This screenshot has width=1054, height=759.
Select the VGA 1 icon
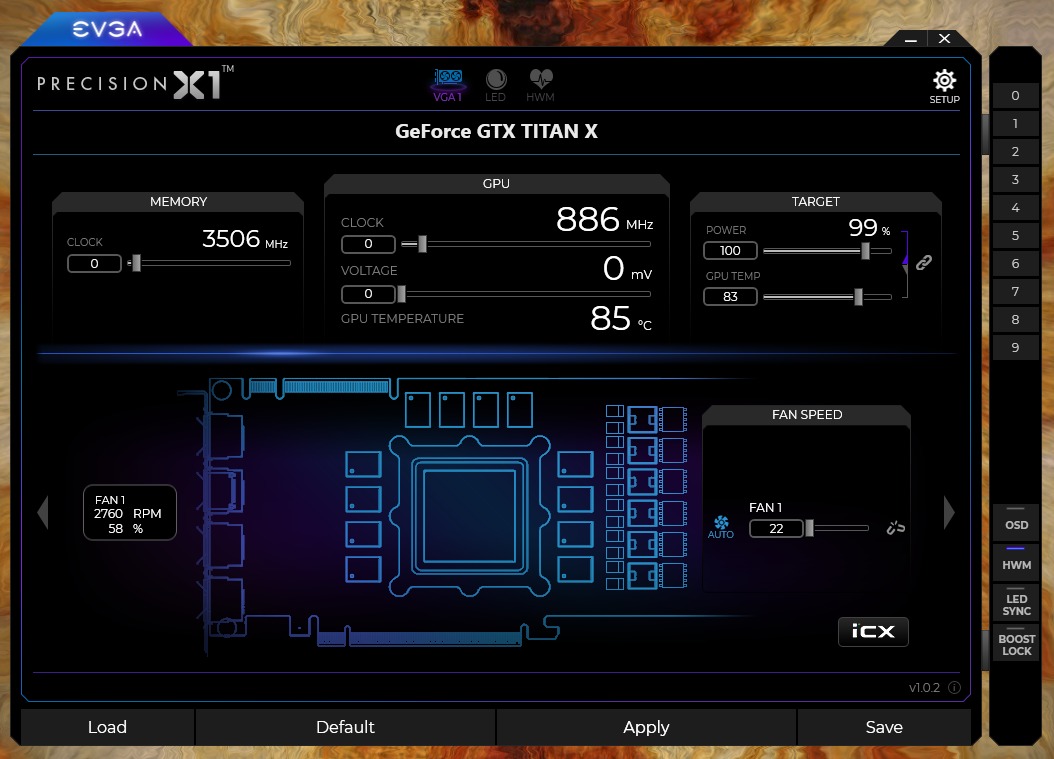tap(447, 83)
